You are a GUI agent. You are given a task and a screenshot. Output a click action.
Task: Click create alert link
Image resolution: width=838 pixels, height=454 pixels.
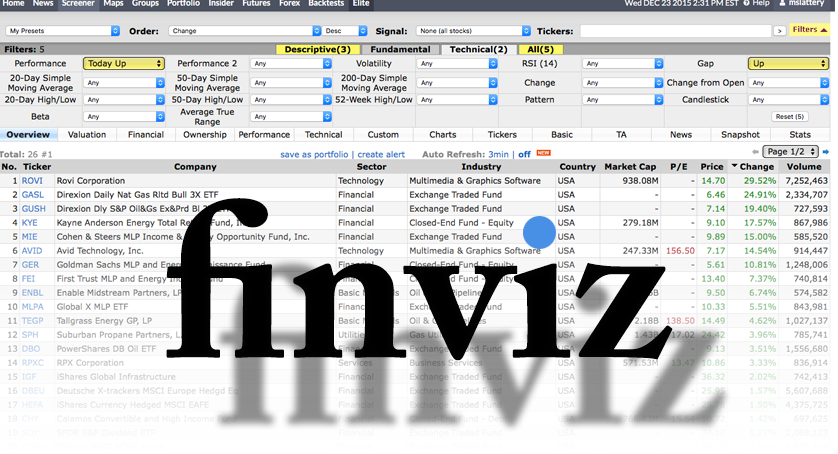pos(381,154)
